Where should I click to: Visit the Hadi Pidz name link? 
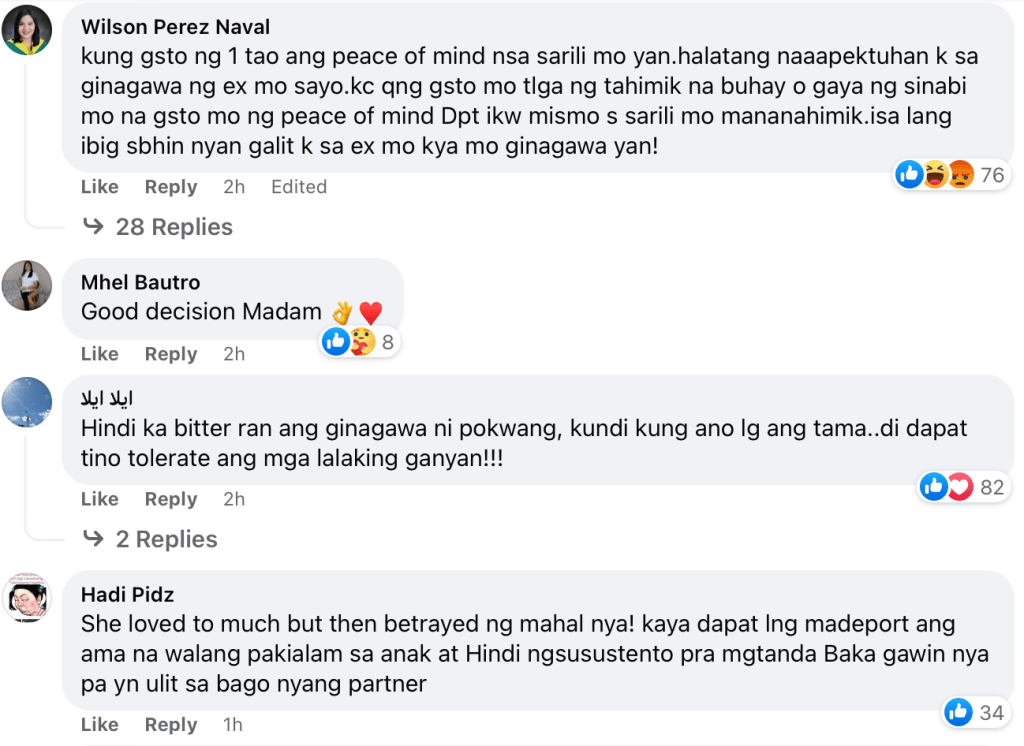click(x=127, y=595)
